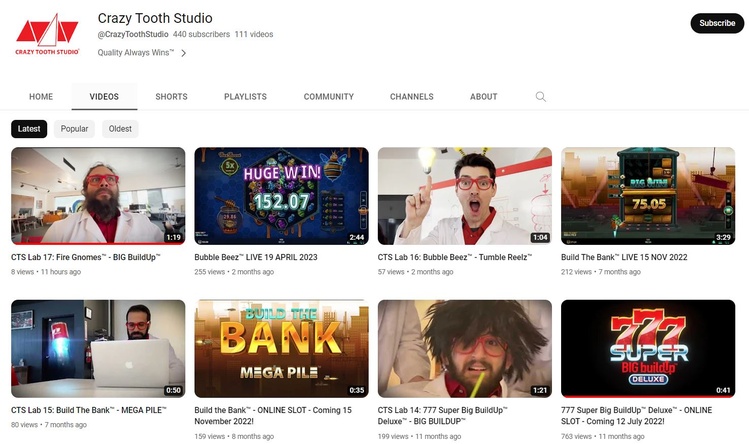Play the CTS Lab 15 laptop thumbnail
The image size is (749, 444).
click(x=98, y=349)
